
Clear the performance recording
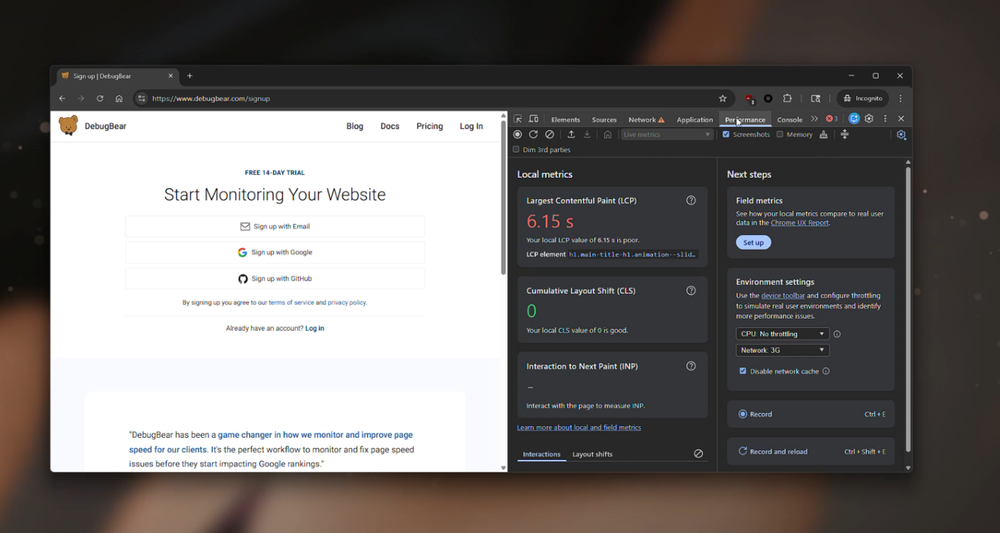coord(549,135)
